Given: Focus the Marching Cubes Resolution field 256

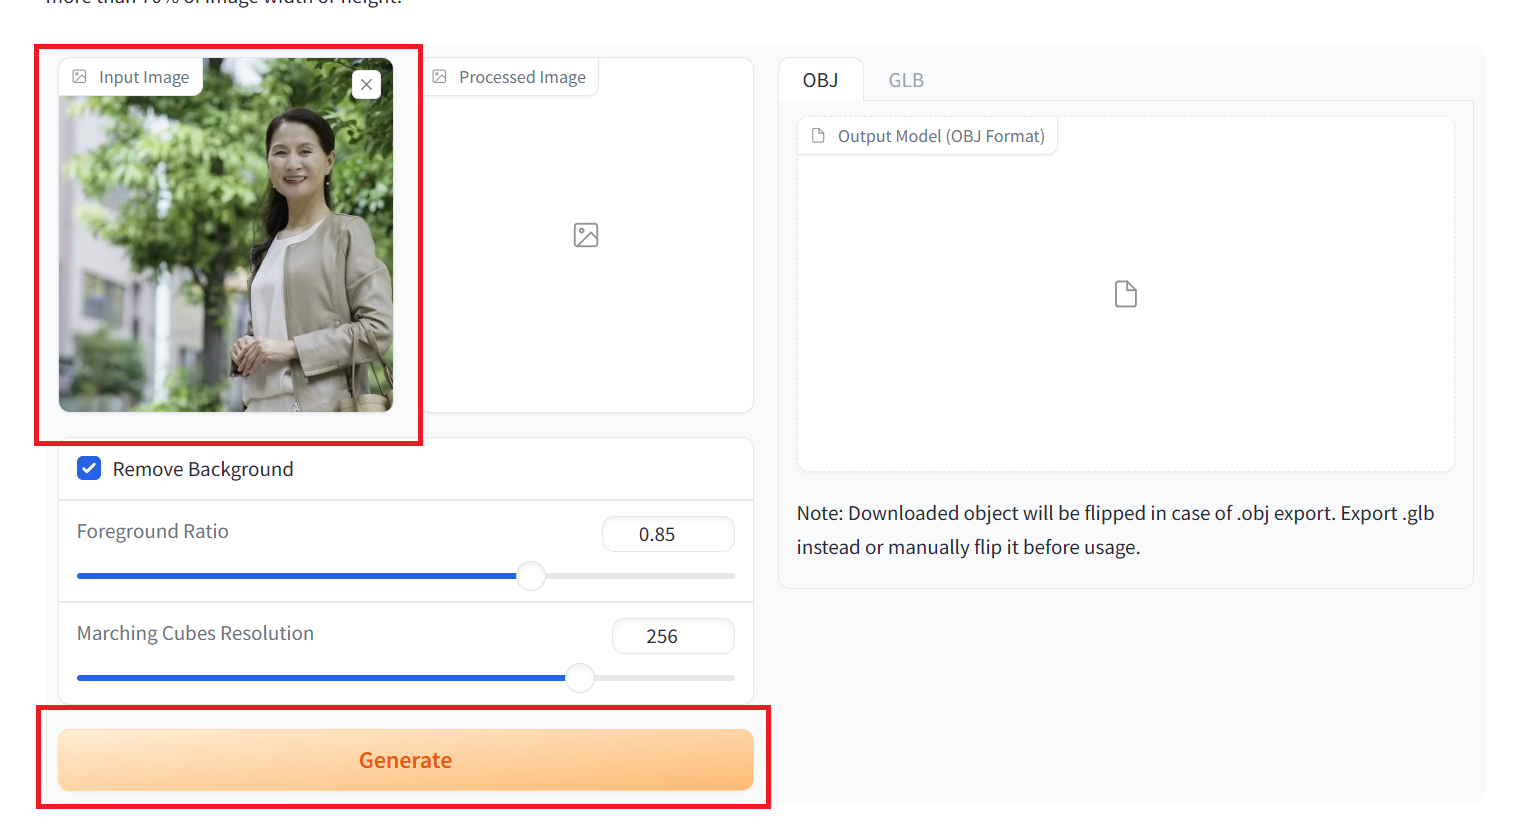Looking at the screenshot, I should pyautogui.click(x=673, y=636).
